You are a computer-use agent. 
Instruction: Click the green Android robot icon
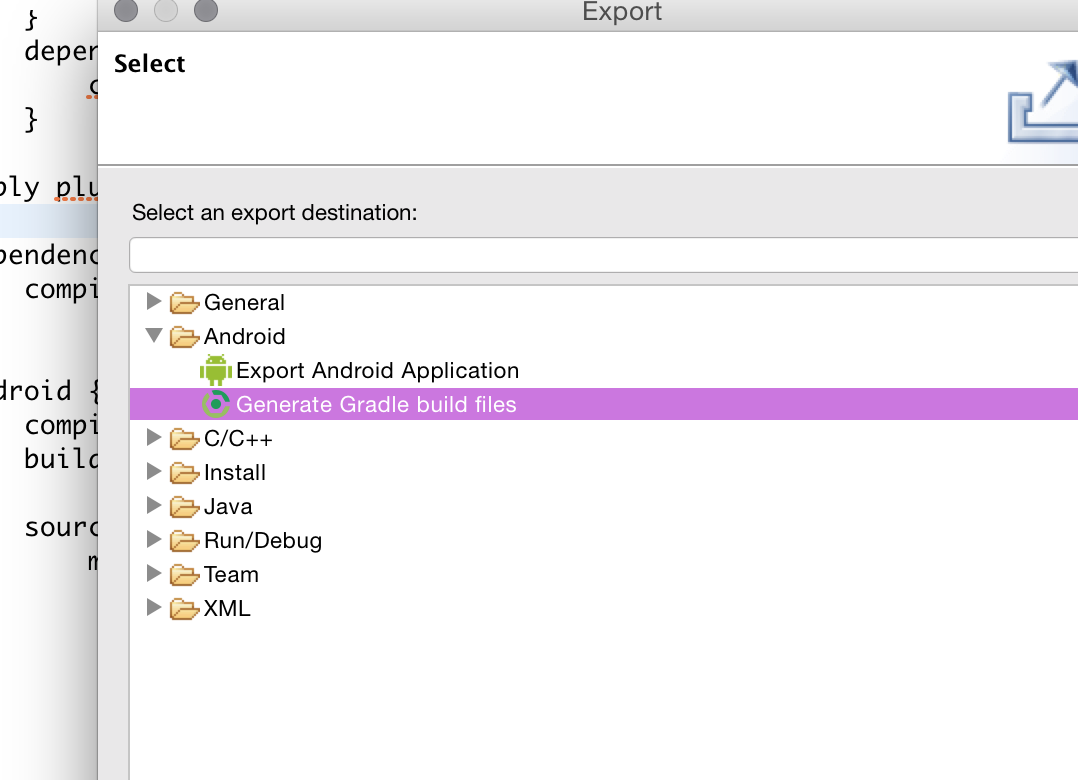pos(216,370)
